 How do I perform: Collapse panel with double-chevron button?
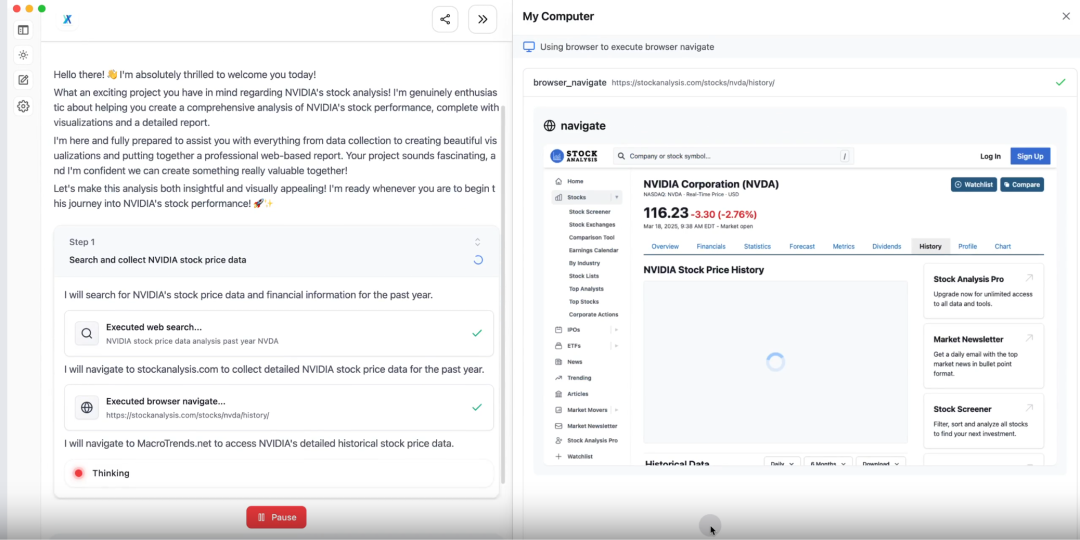pyautogui.click(x=483, y=19)
